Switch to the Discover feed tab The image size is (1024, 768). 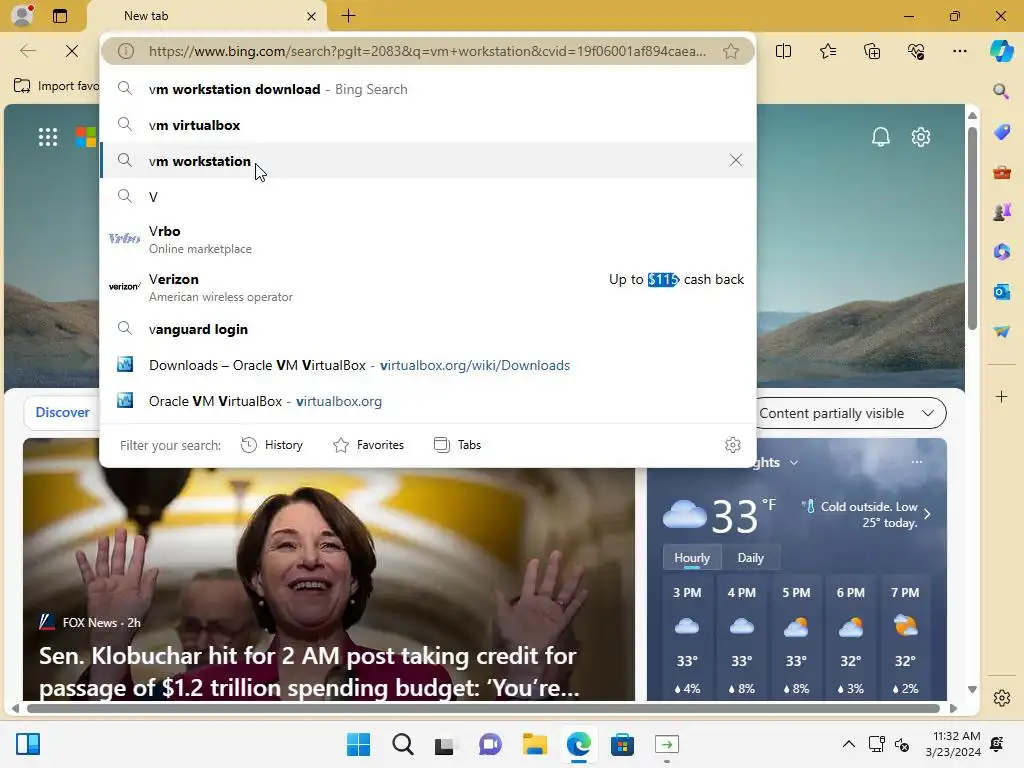[x=62, y=412]
